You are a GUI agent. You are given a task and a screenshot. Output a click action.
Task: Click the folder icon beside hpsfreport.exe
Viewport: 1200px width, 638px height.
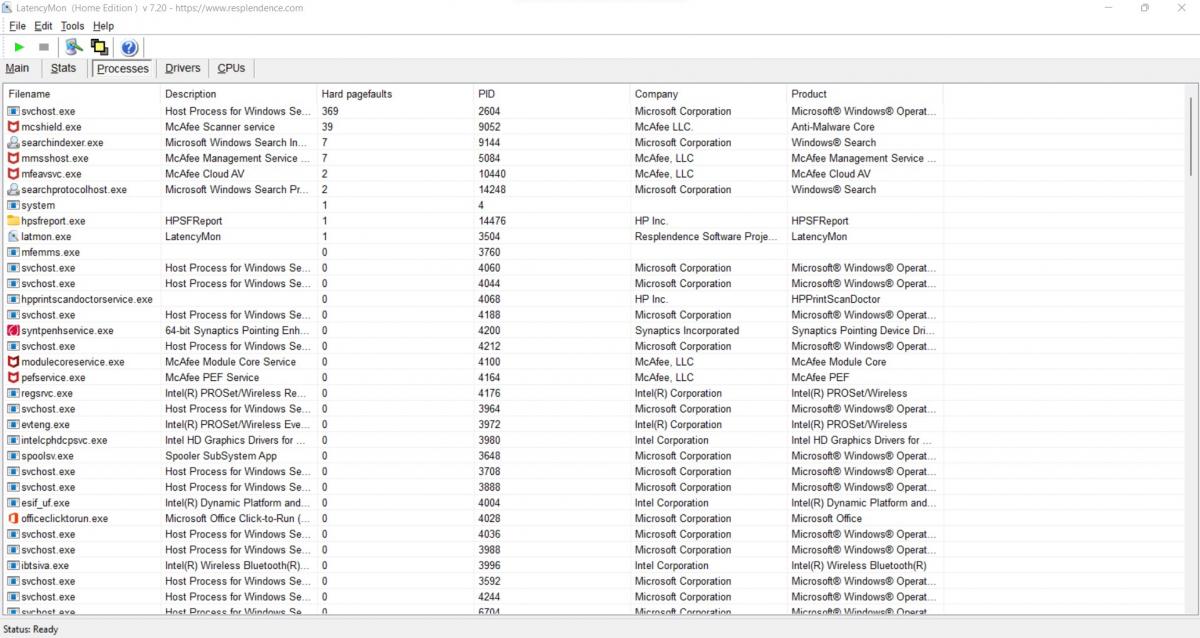[13, 221]
